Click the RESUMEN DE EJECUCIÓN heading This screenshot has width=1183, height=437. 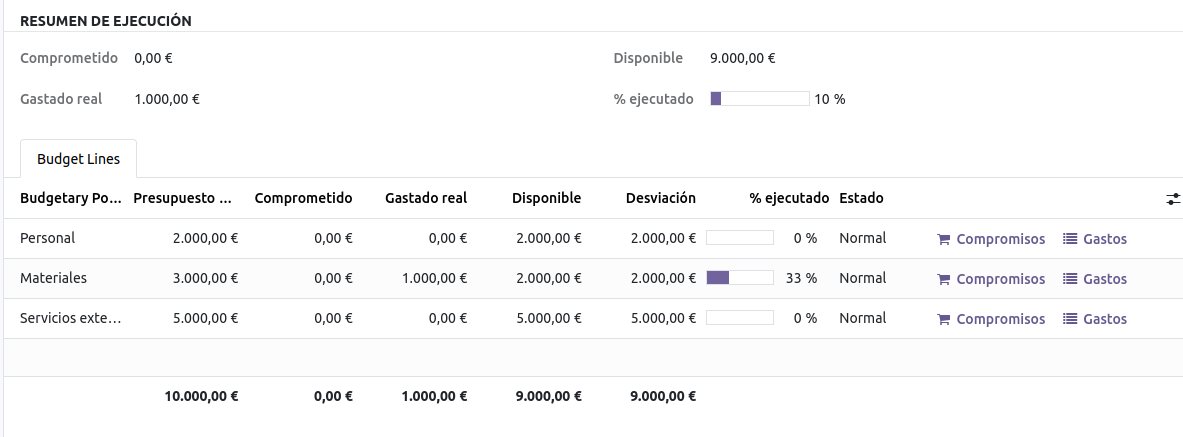click(106, 21)
